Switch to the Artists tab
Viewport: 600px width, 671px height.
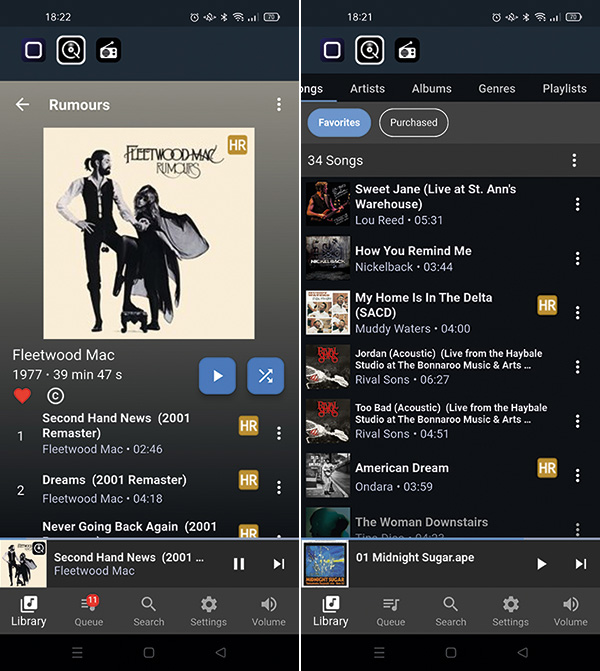367,89
